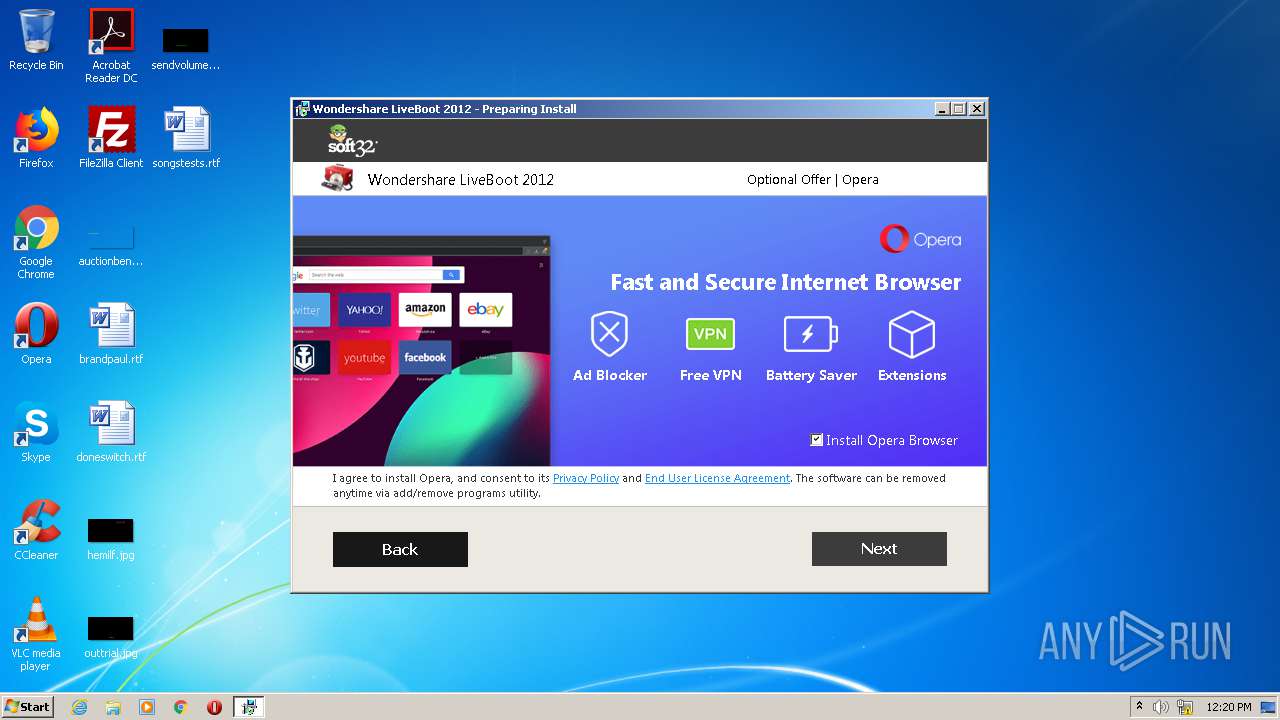Select the LiveBoot installer taskbar button
The image size is (1280, 720).
click(x=249, y=707)
